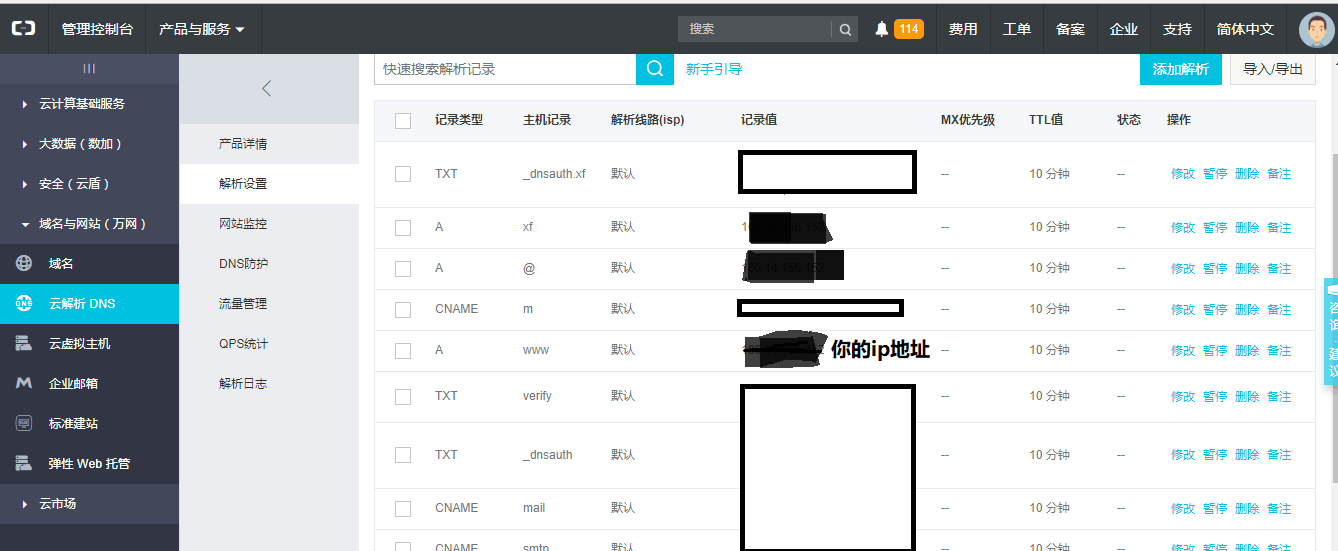This screenshot has height=551, width=1338.
Task: Open the 解析设置 menu item
Action: coord(243,184)
